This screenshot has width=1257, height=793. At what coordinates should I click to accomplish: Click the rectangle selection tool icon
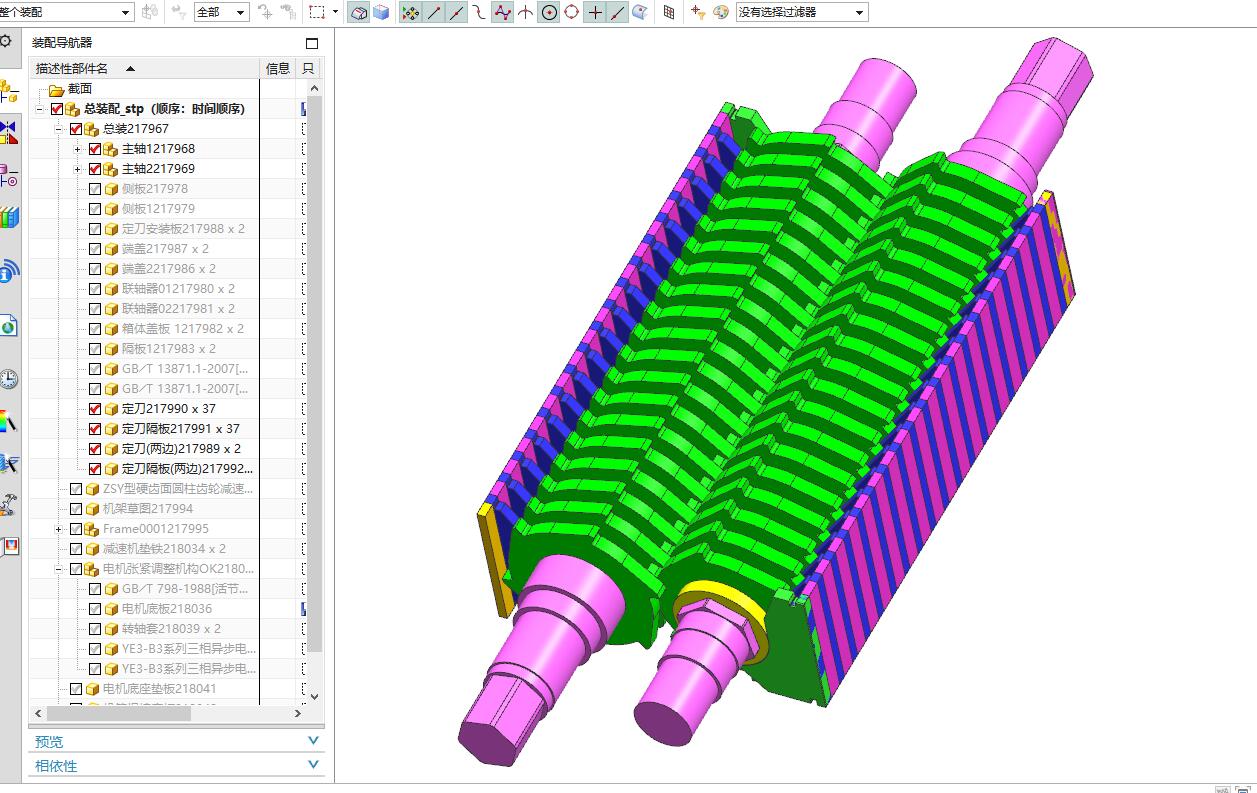coord(316,12)
